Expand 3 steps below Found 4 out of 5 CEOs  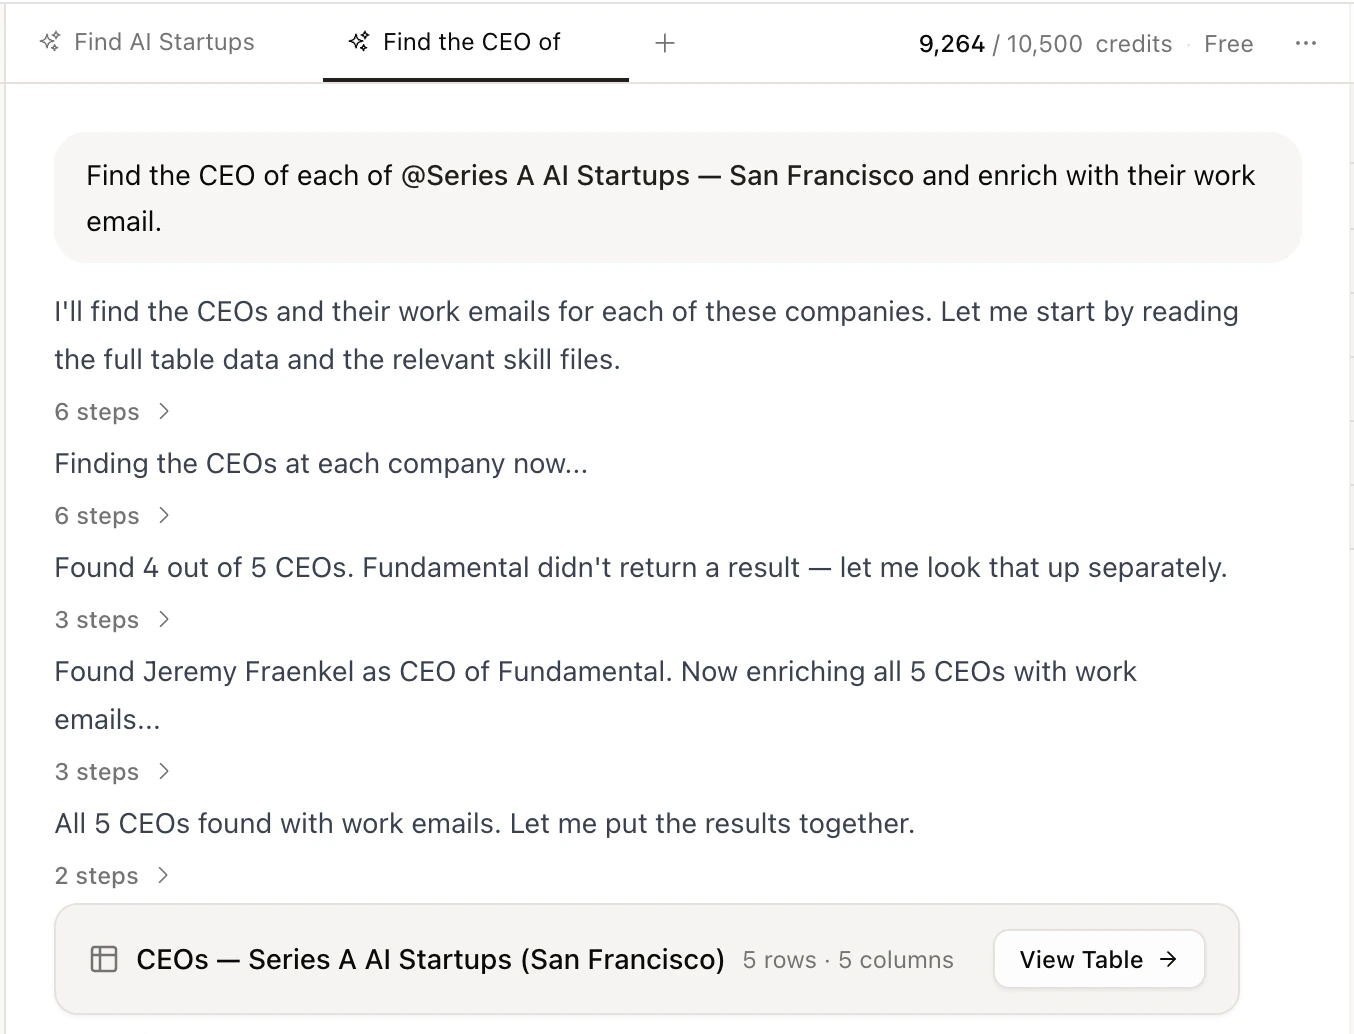tap(112, 620)
